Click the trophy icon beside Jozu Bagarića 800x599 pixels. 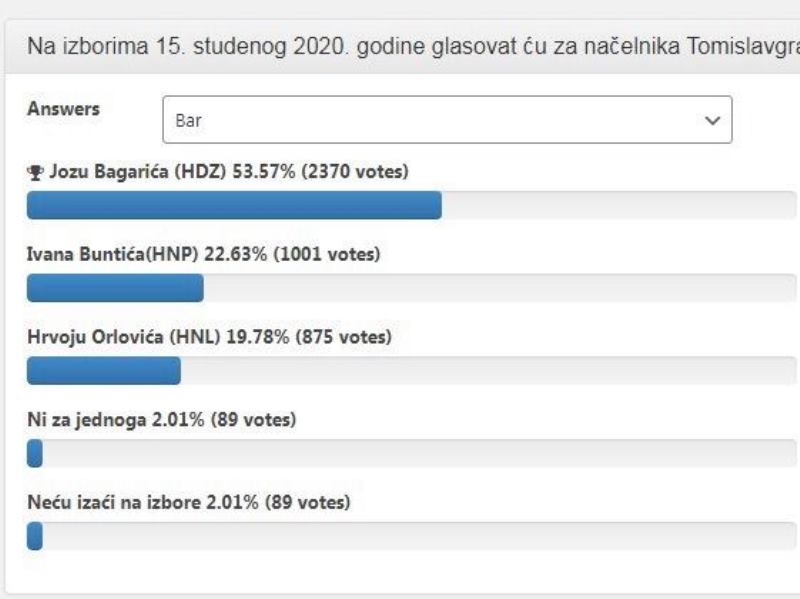coord(35,172)
